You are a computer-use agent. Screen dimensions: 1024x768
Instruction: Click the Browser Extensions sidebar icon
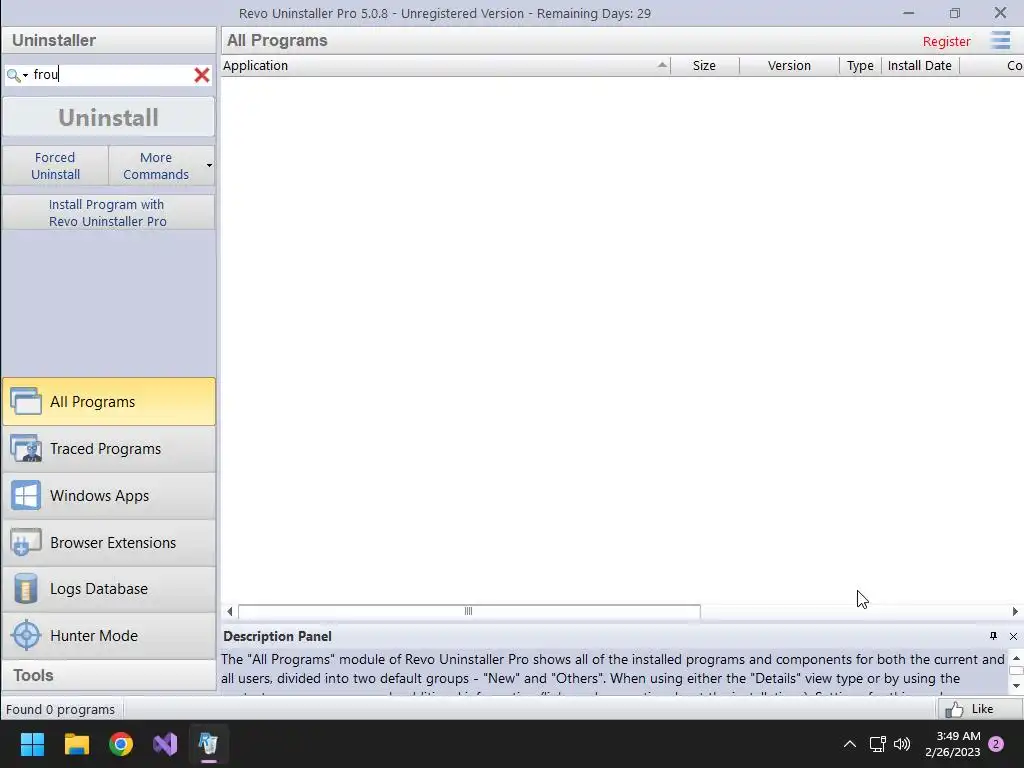tap(26, 543)
